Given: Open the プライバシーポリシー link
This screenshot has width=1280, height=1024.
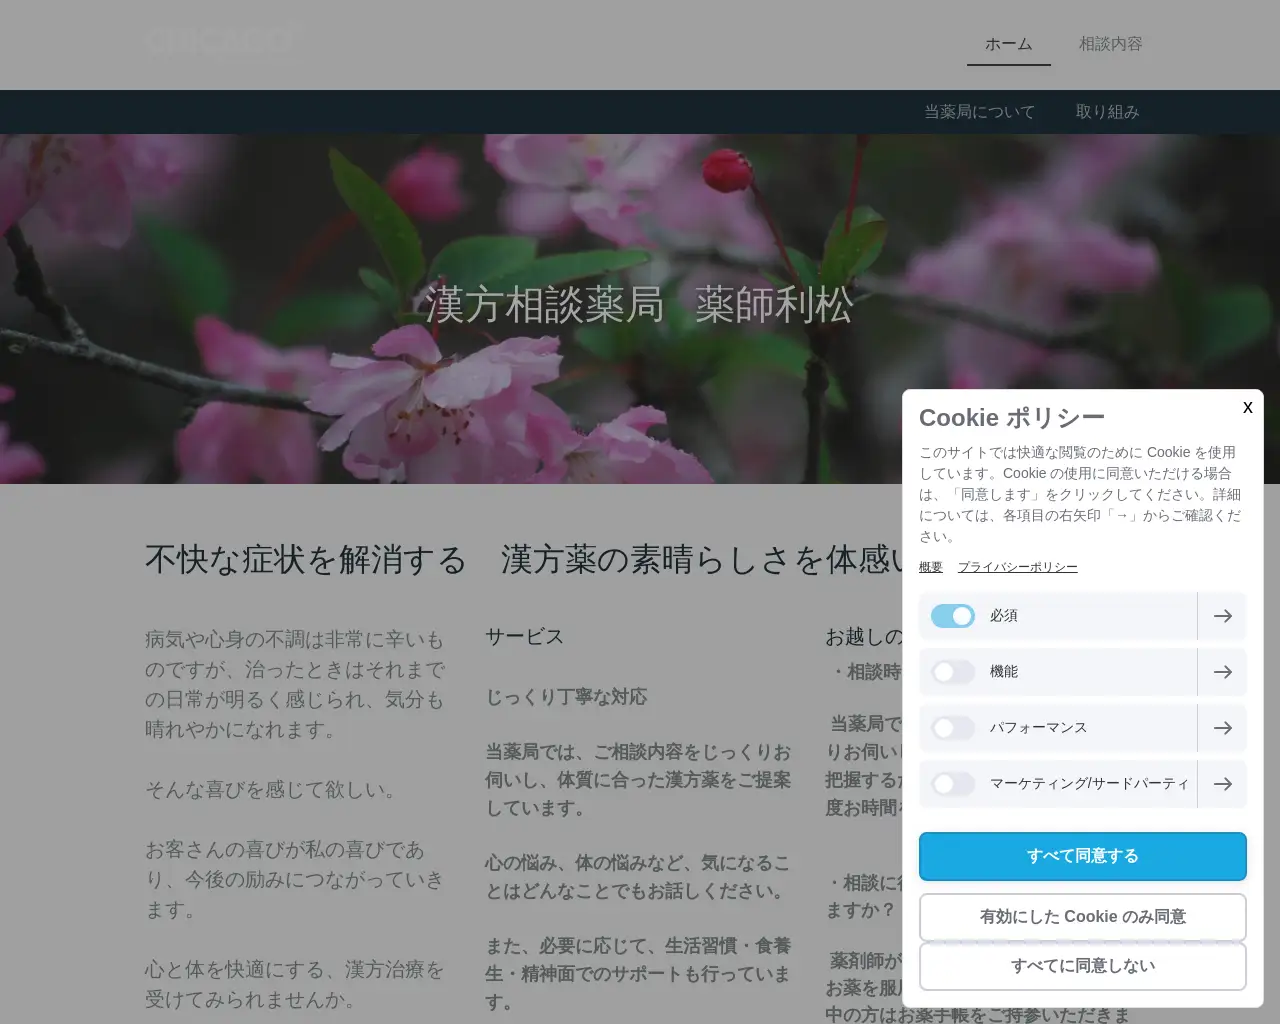Looking at the screenshot, I should point(1017,567).
